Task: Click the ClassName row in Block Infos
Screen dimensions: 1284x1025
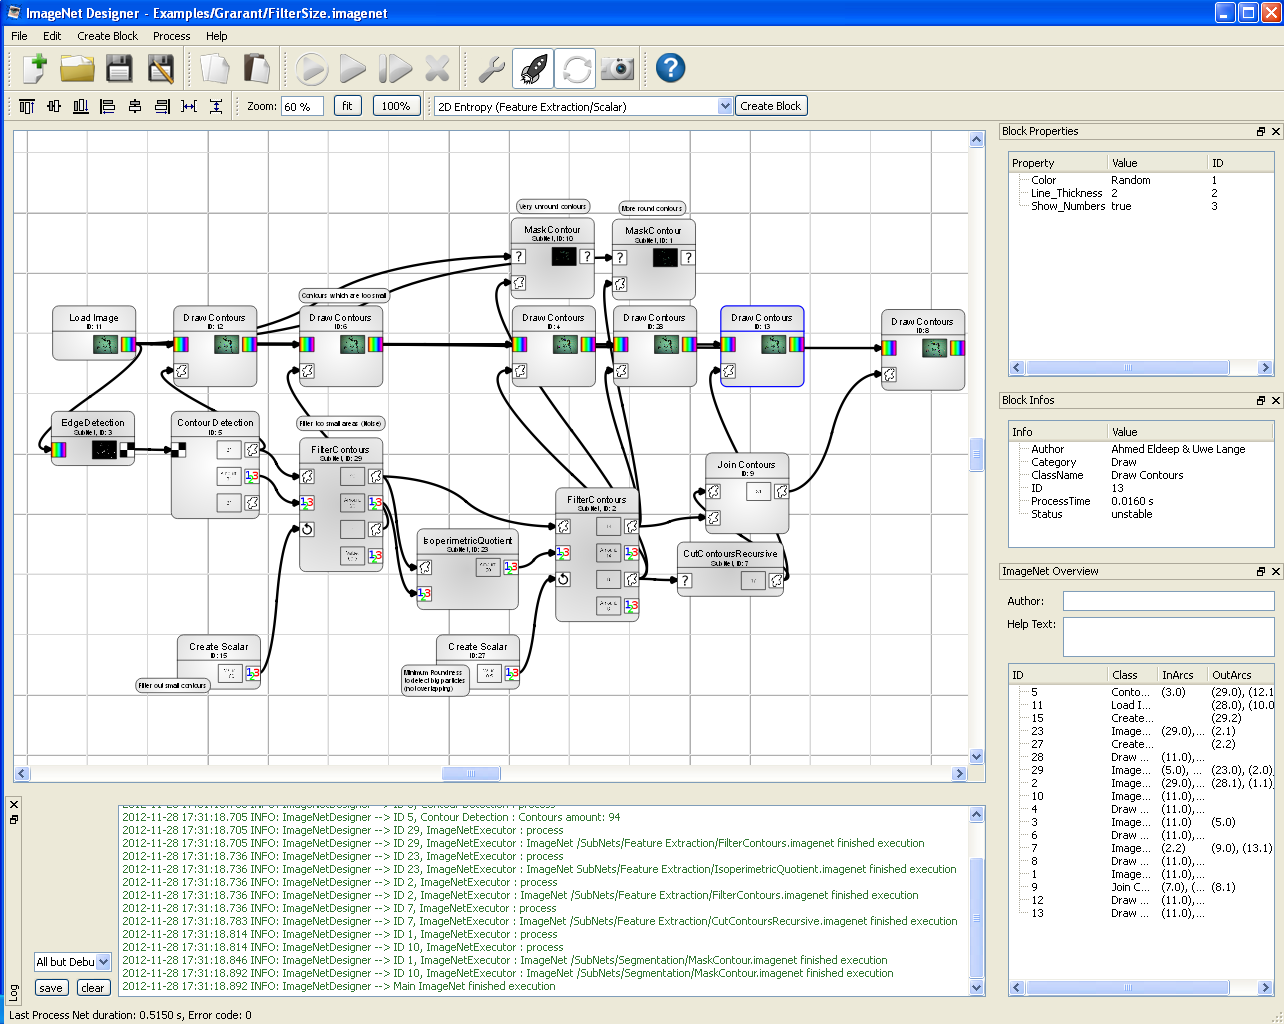Action: click(1141, 476)
